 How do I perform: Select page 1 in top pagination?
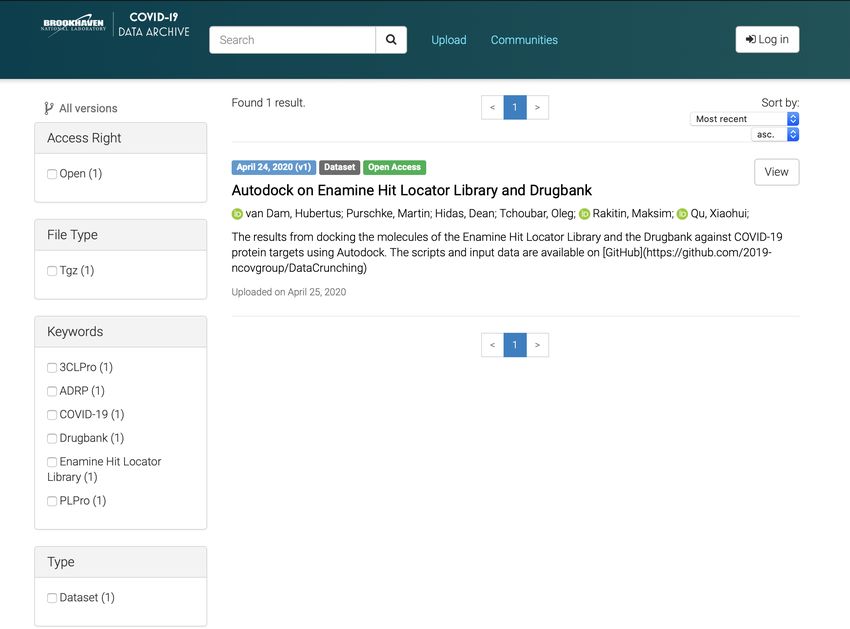click(x=515, y=107)
